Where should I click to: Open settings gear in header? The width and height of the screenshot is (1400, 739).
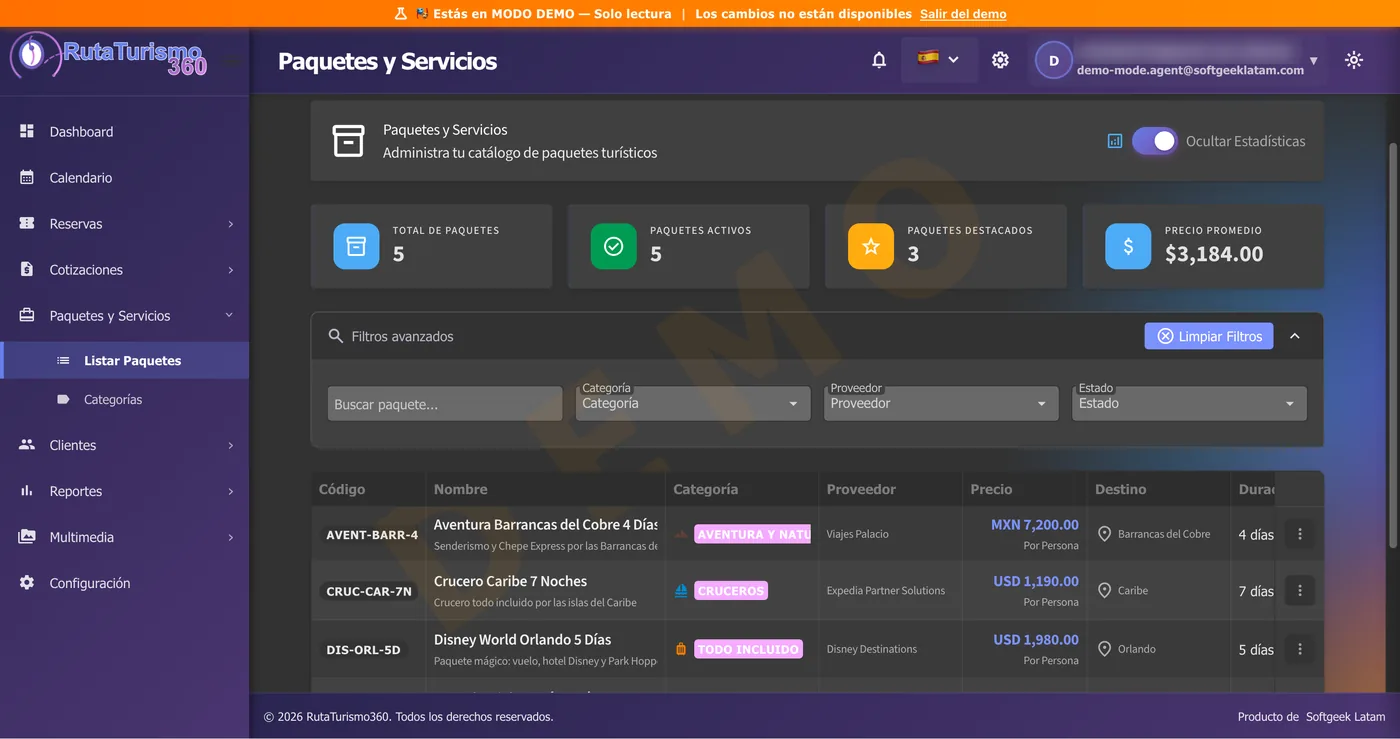[x=1000, y=60]
